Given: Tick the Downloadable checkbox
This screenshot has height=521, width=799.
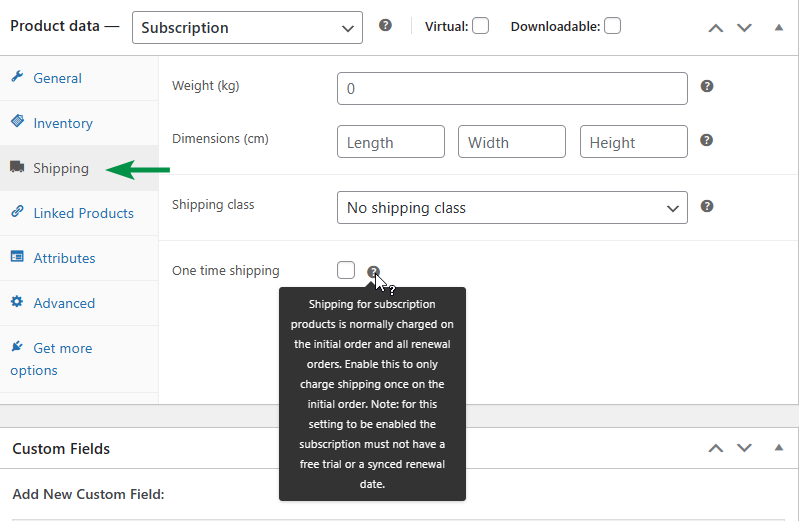Looking at the screenshot, I should click(x=612, y=26).
